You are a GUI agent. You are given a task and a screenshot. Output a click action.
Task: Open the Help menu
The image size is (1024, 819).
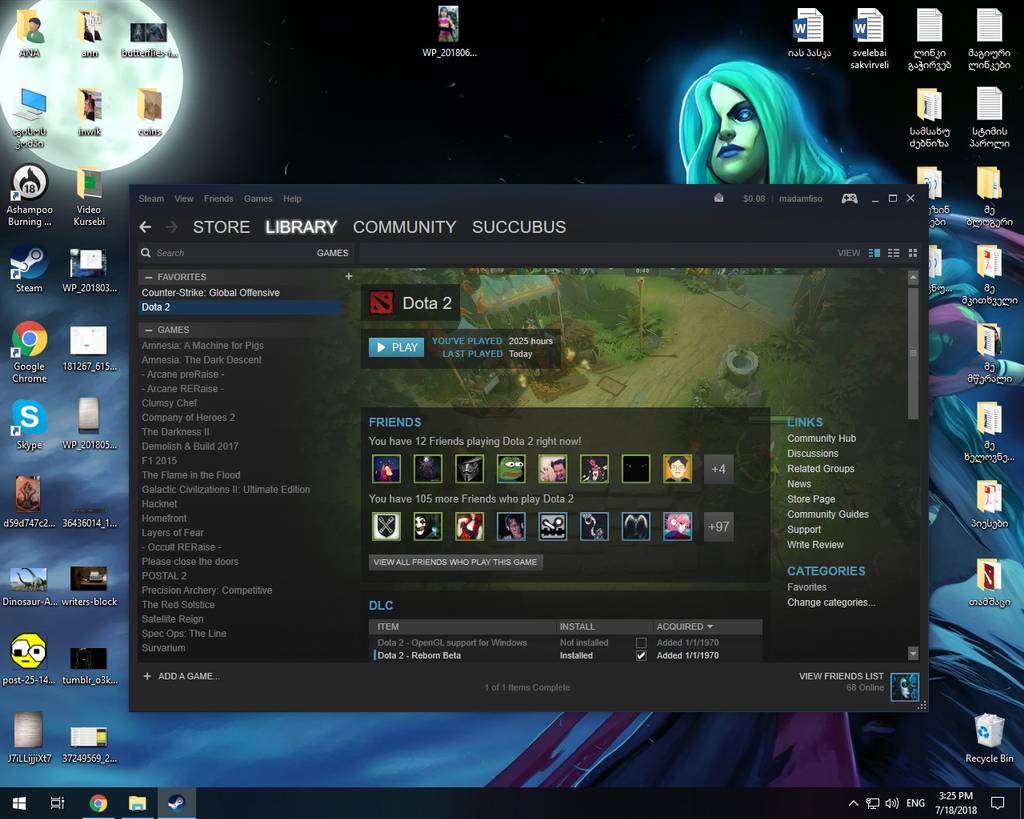[292, 199]
